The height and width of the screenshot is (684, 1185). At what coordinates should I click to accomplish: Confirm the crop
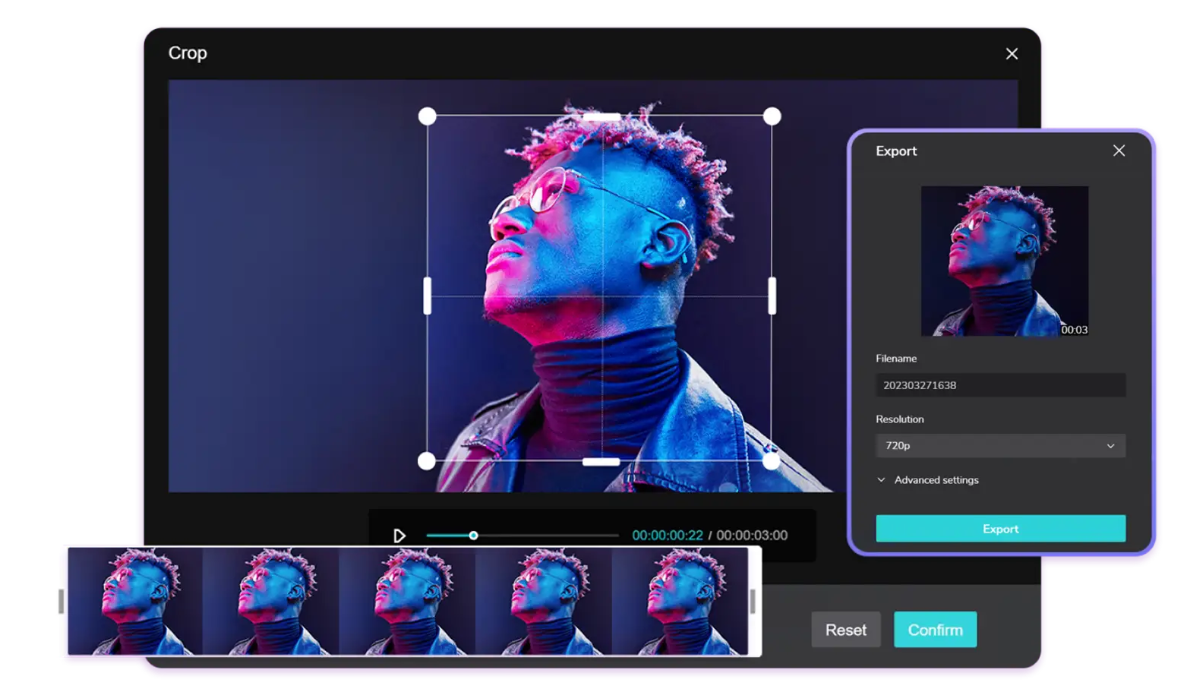935,630
